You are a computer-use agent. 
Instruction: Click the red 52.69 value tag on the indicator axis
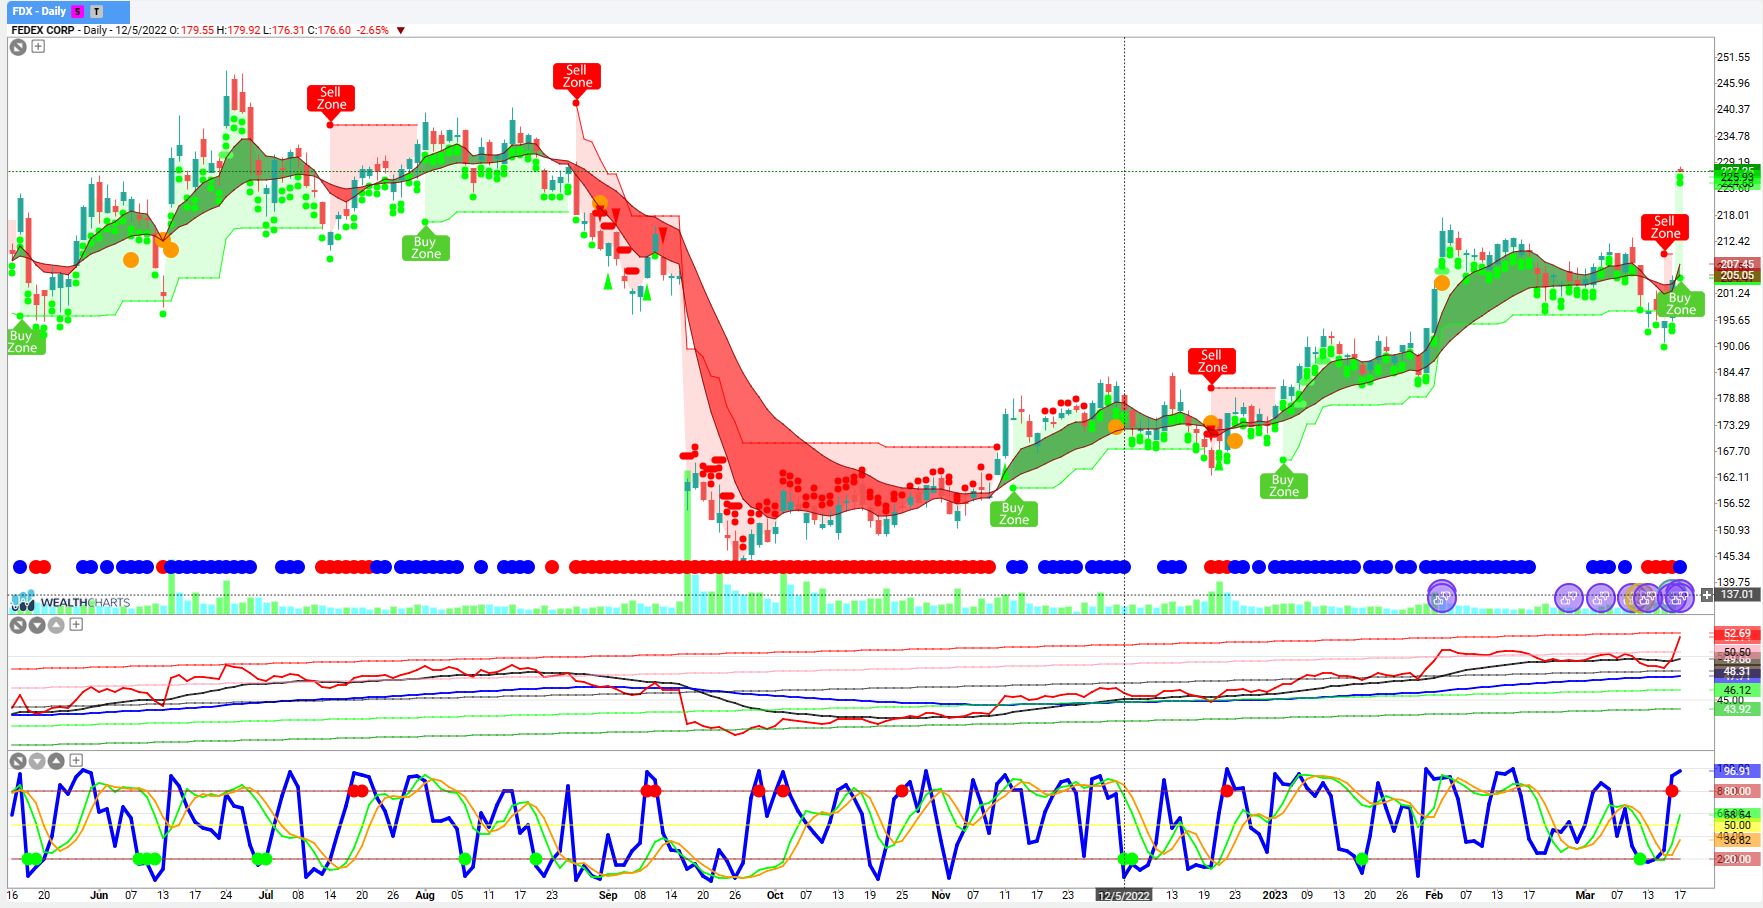[x=1738, y=633]
